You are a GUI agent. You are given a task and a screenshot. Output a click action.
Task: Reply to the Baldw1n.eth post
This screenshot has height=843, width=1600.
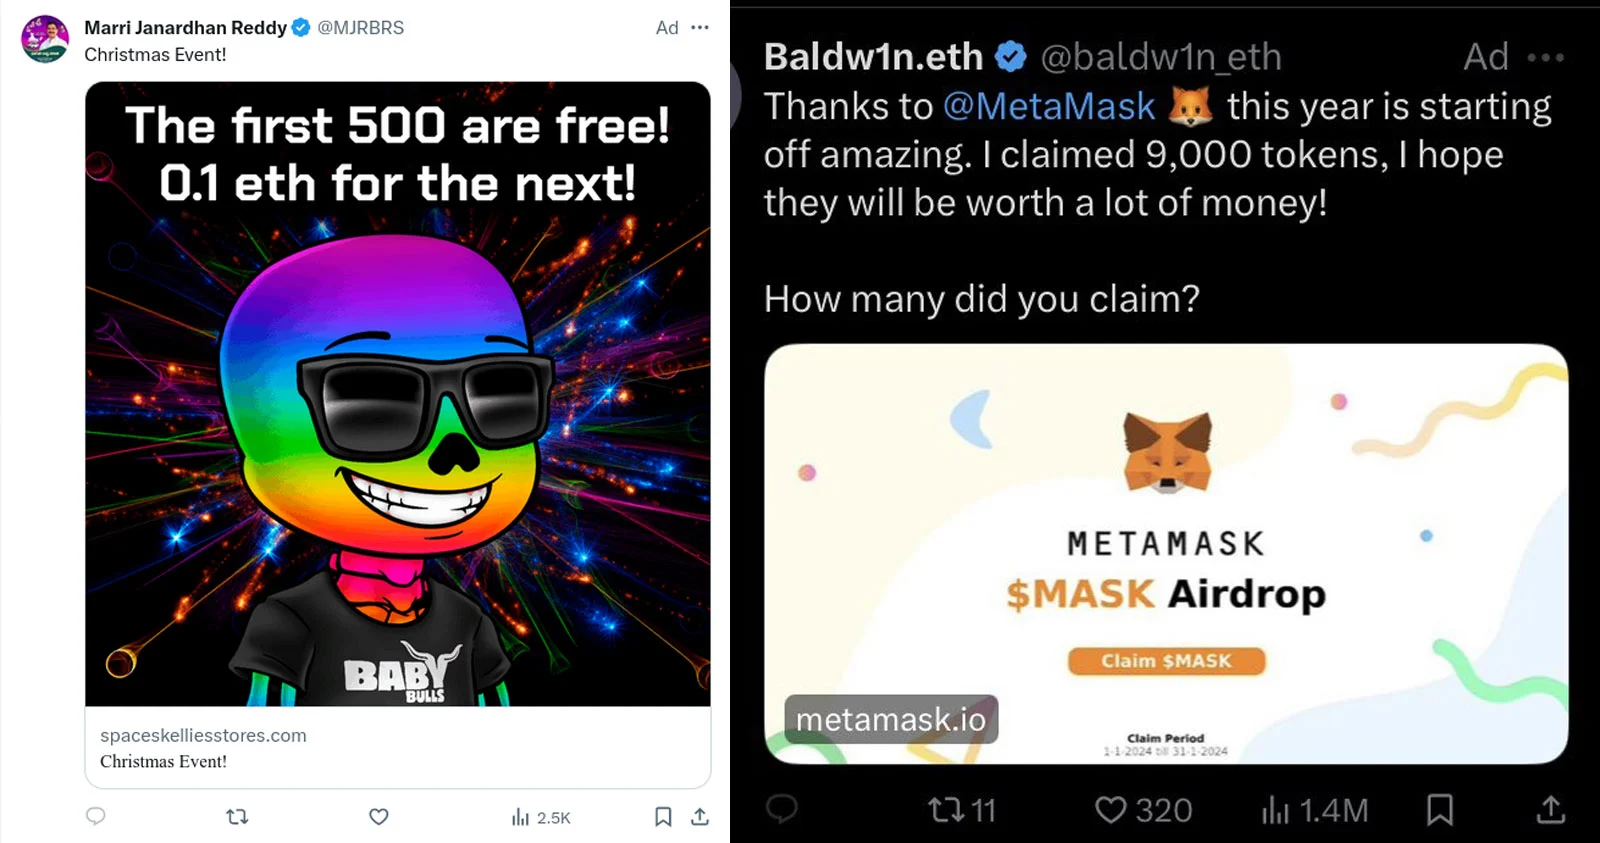(782, 808)
